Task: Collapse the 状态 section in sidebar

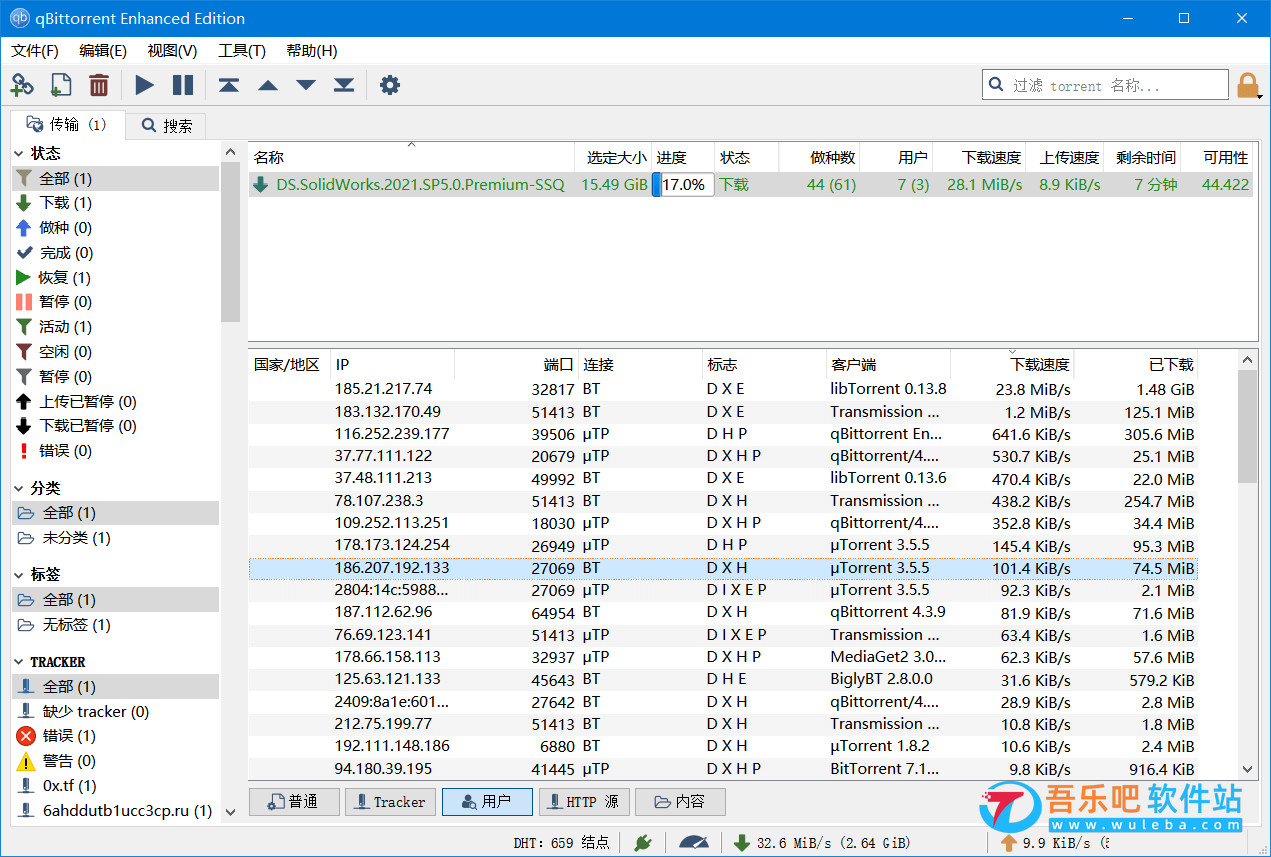Action: pyautogui.click(x=20, y=154)
